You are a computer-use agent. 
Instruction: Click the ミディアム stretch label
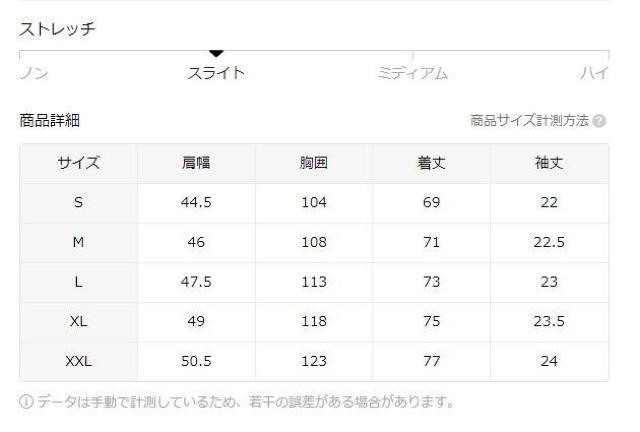pyautogui.click(x=413, y=73)
